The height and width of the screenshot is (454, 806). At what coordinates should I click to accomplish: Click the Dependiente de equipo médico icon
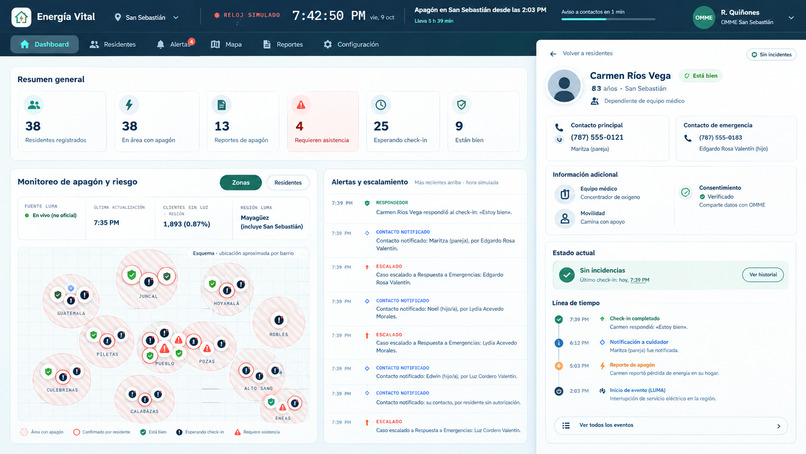pos(595,101)
